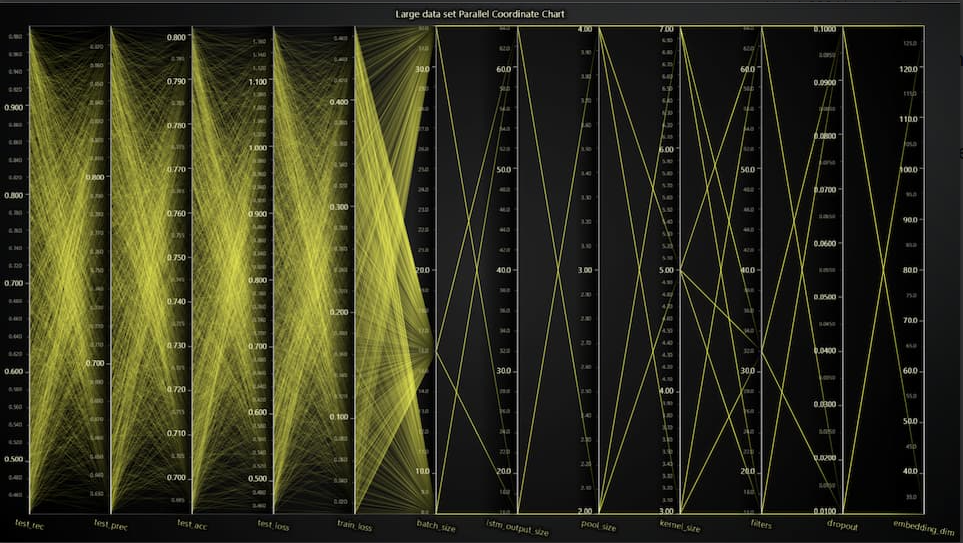Select the kernel_size axis label
The image size is (963, 543).
pos(680,526)
